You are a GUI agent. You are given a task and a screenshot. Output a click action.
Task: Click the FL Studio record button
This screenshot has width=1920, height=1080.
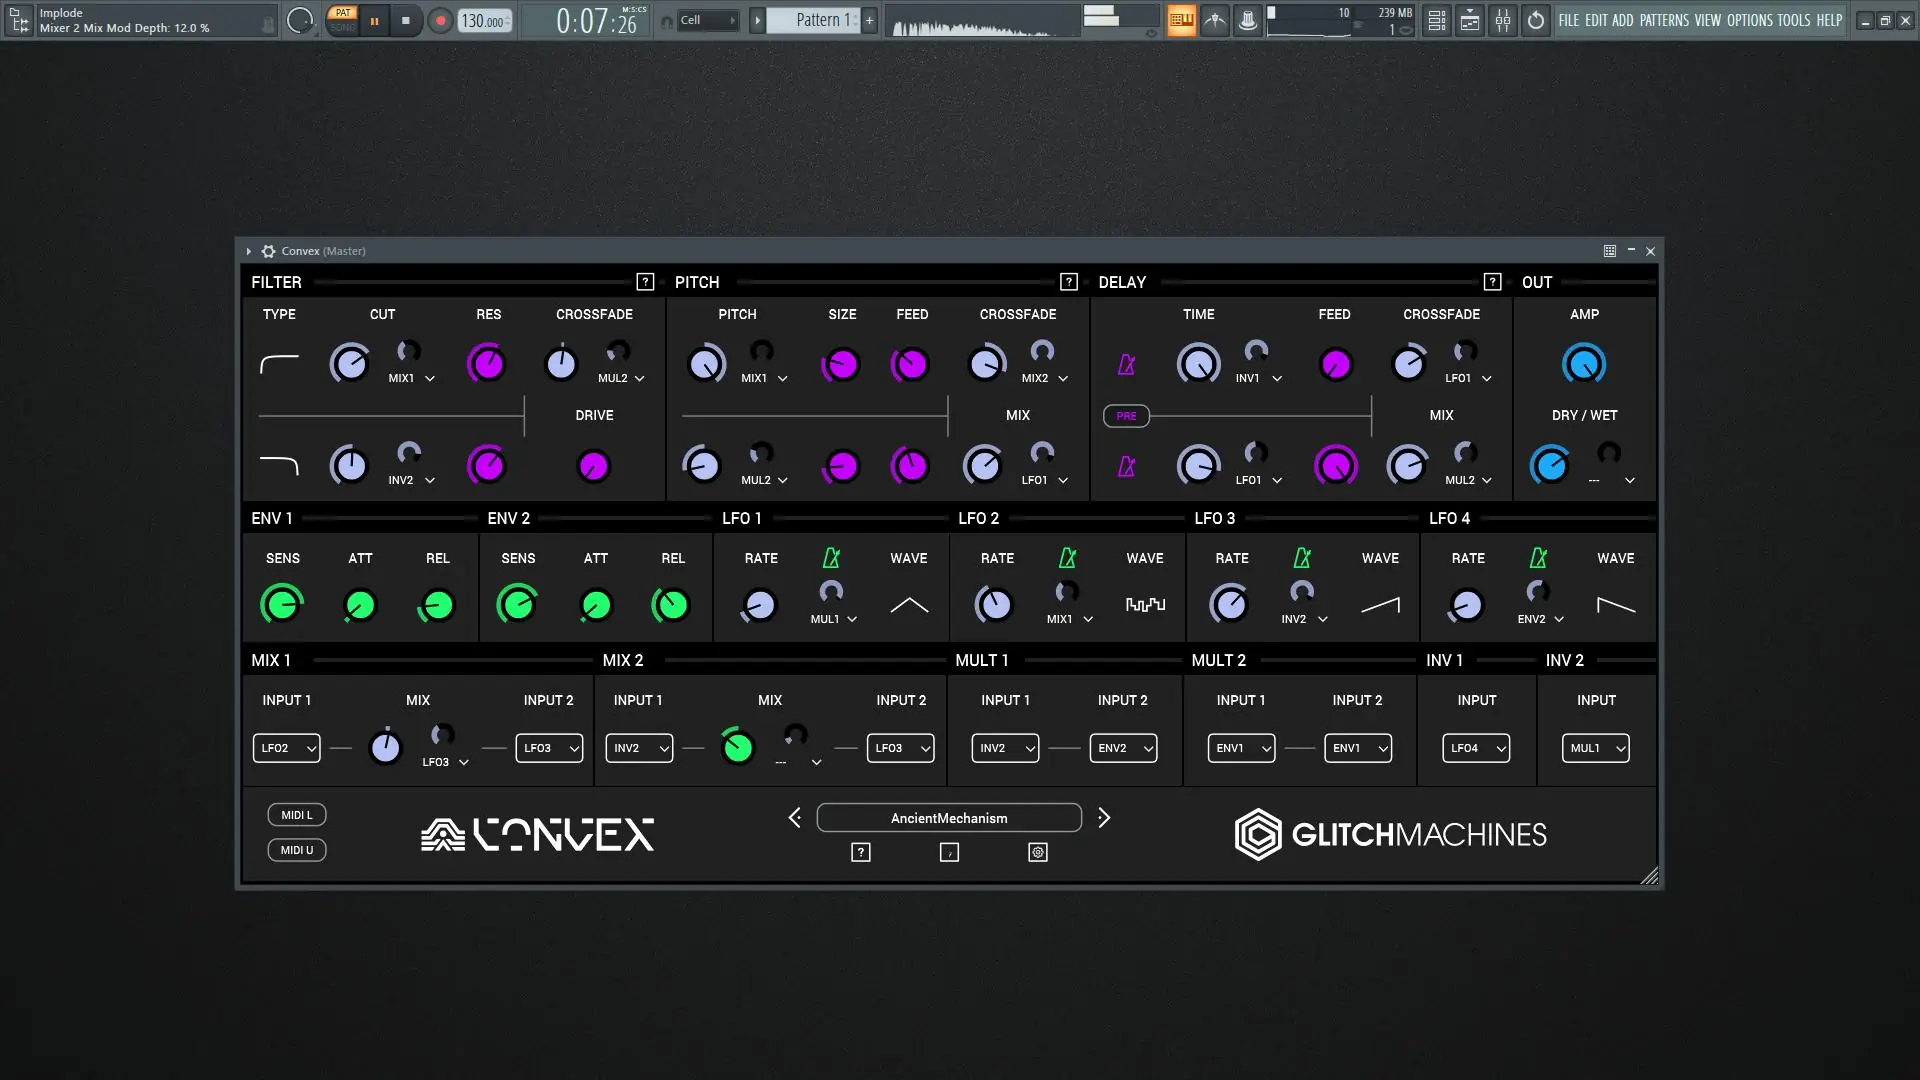[x=440, y=20]
